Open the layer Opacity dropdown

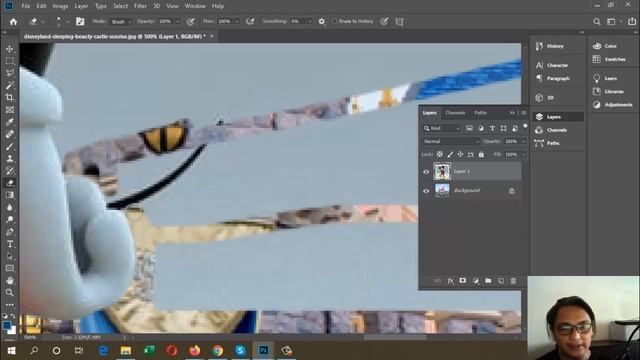click(x=524, y=141)
